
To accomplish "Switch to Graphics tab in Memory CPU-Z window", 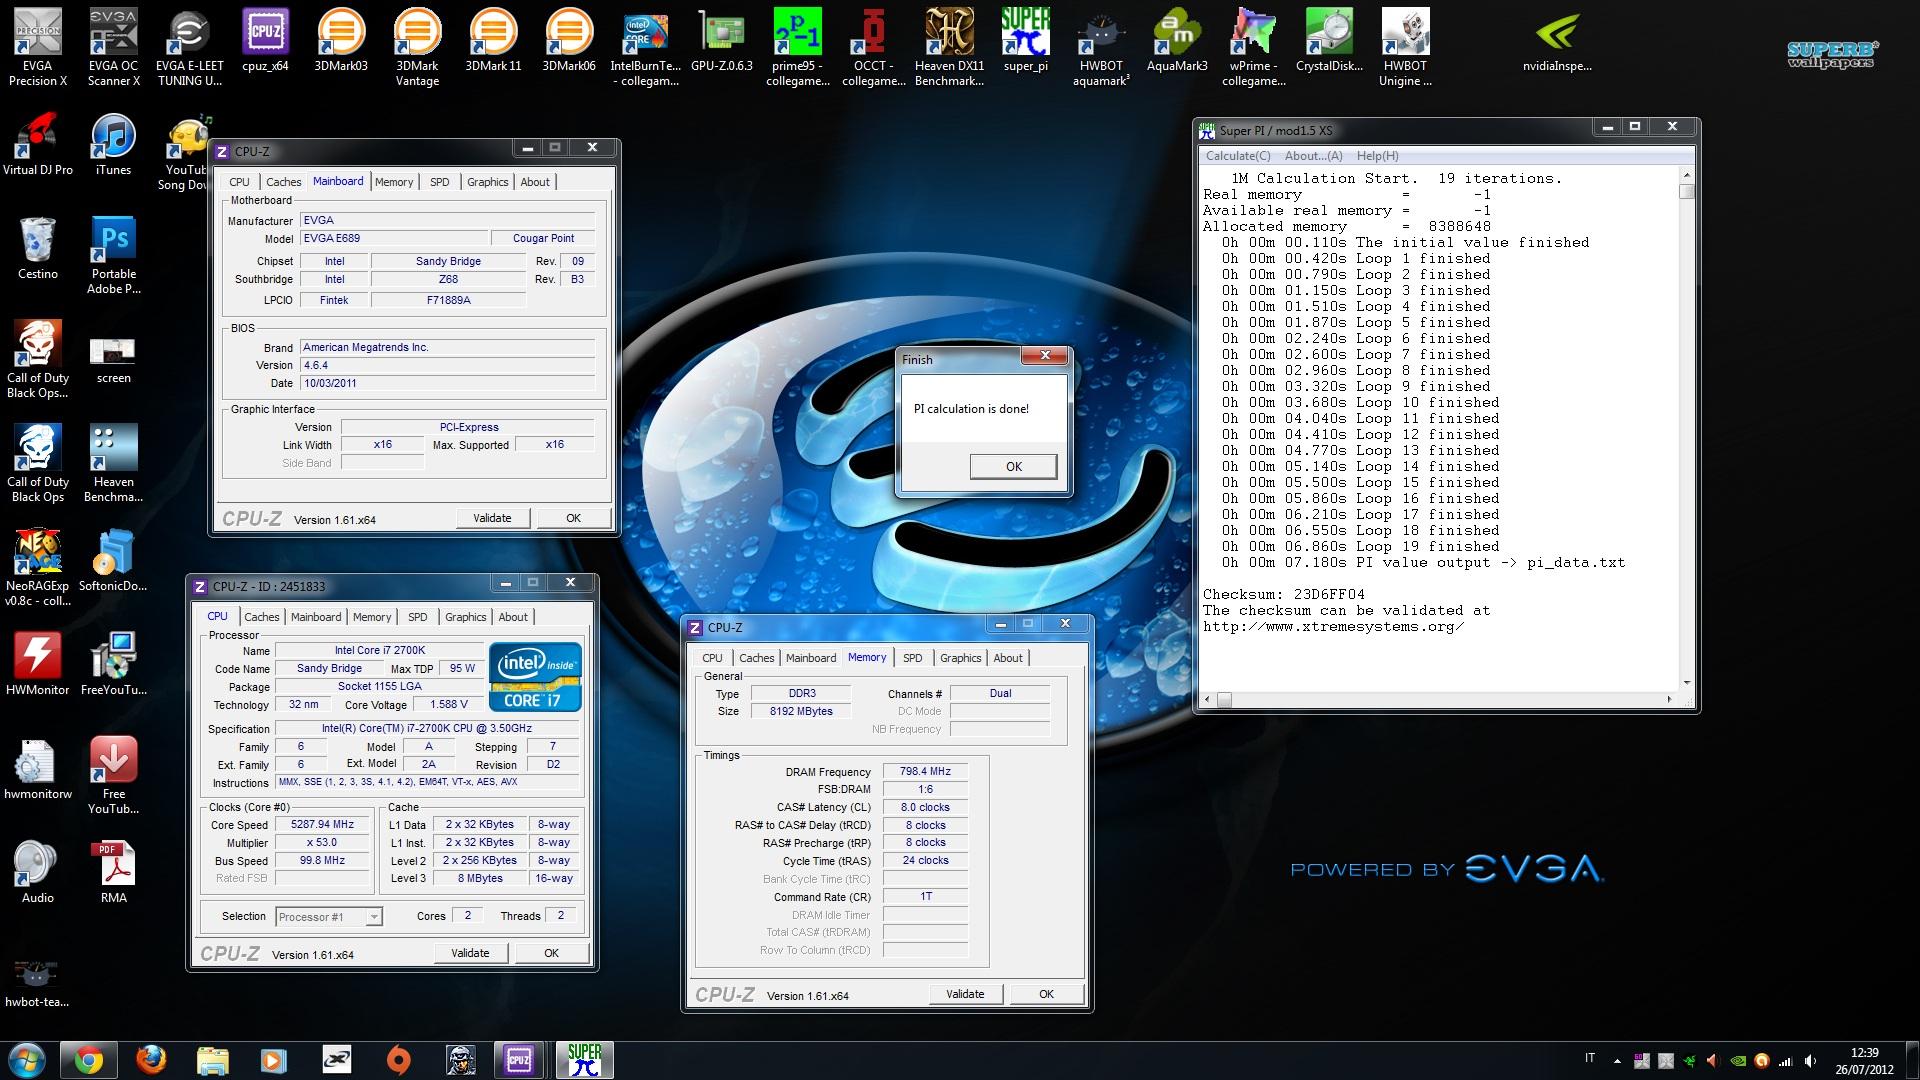I will point(961,658).
